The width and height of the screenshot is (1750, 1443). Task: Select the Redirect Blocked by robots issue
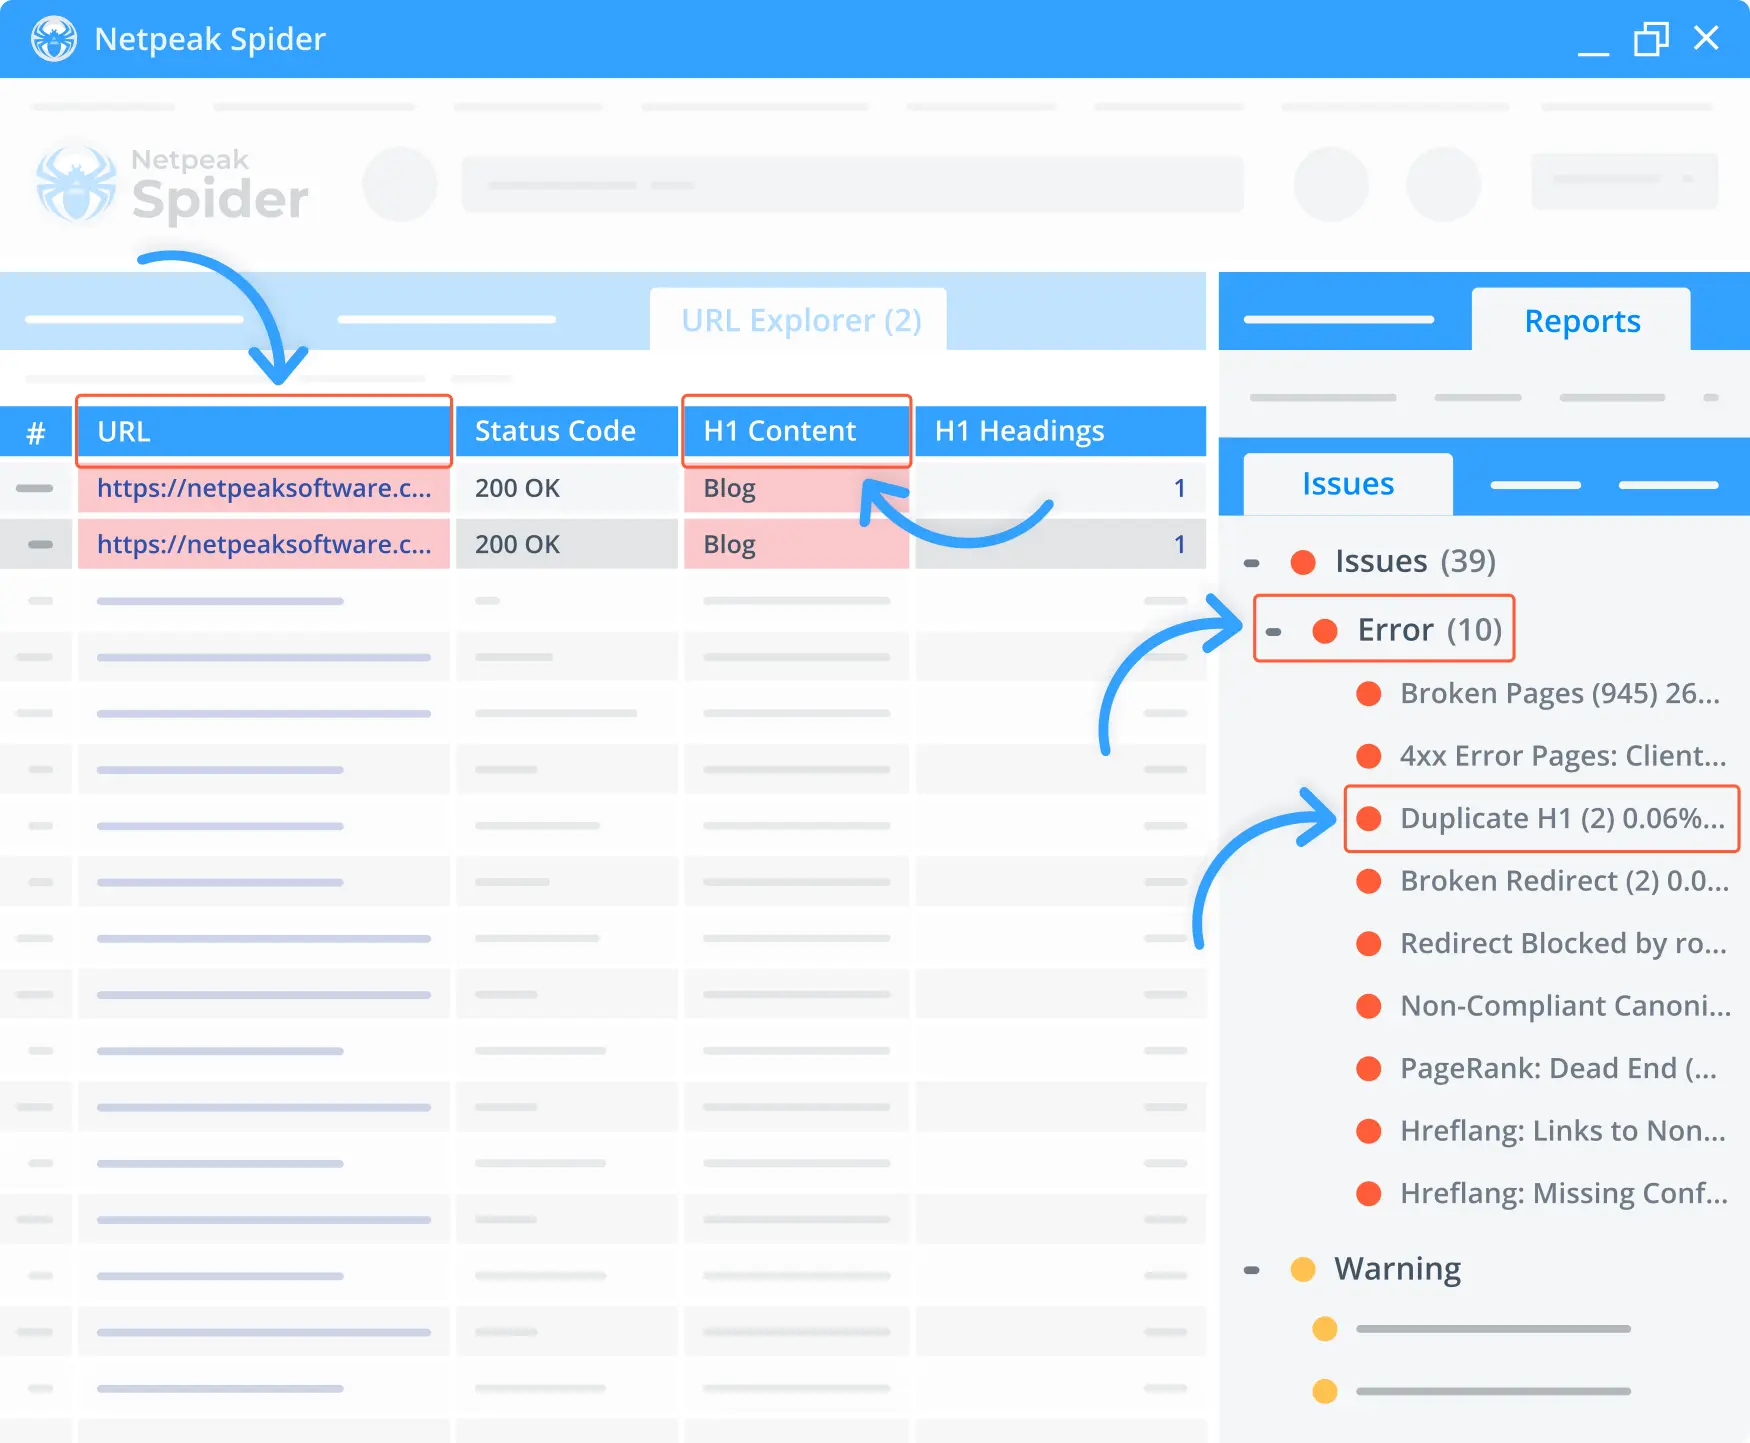(1563, 943)
